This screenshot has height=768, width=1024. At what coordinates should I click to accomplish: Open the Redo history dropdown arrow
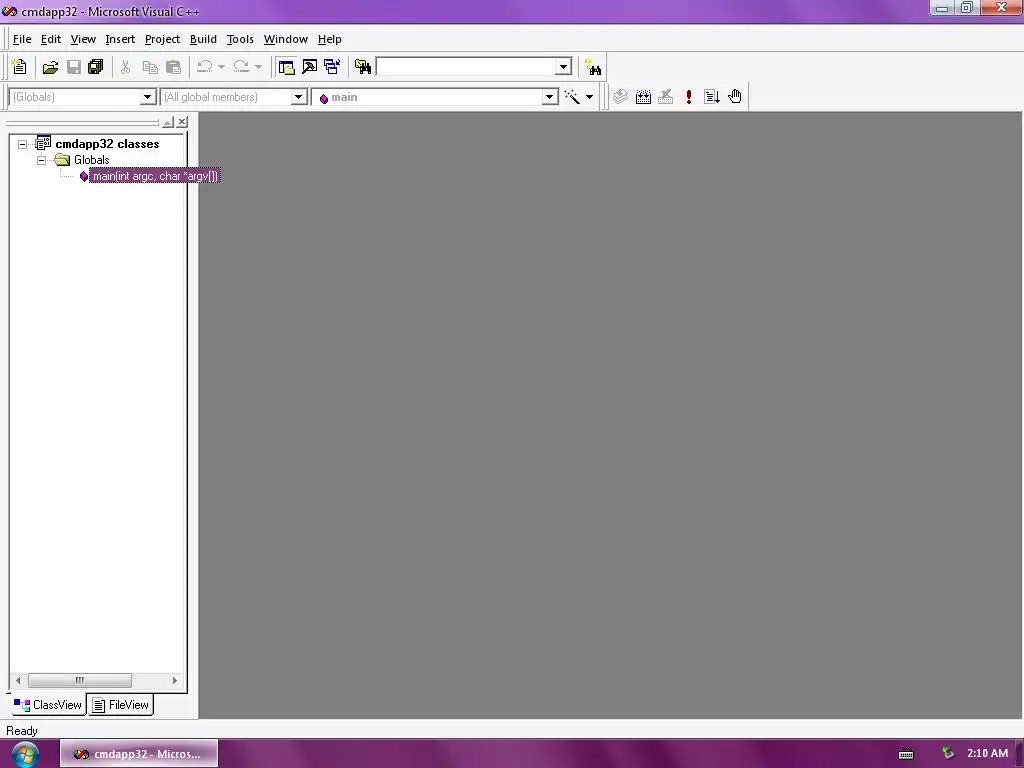[x=258, y=67]
